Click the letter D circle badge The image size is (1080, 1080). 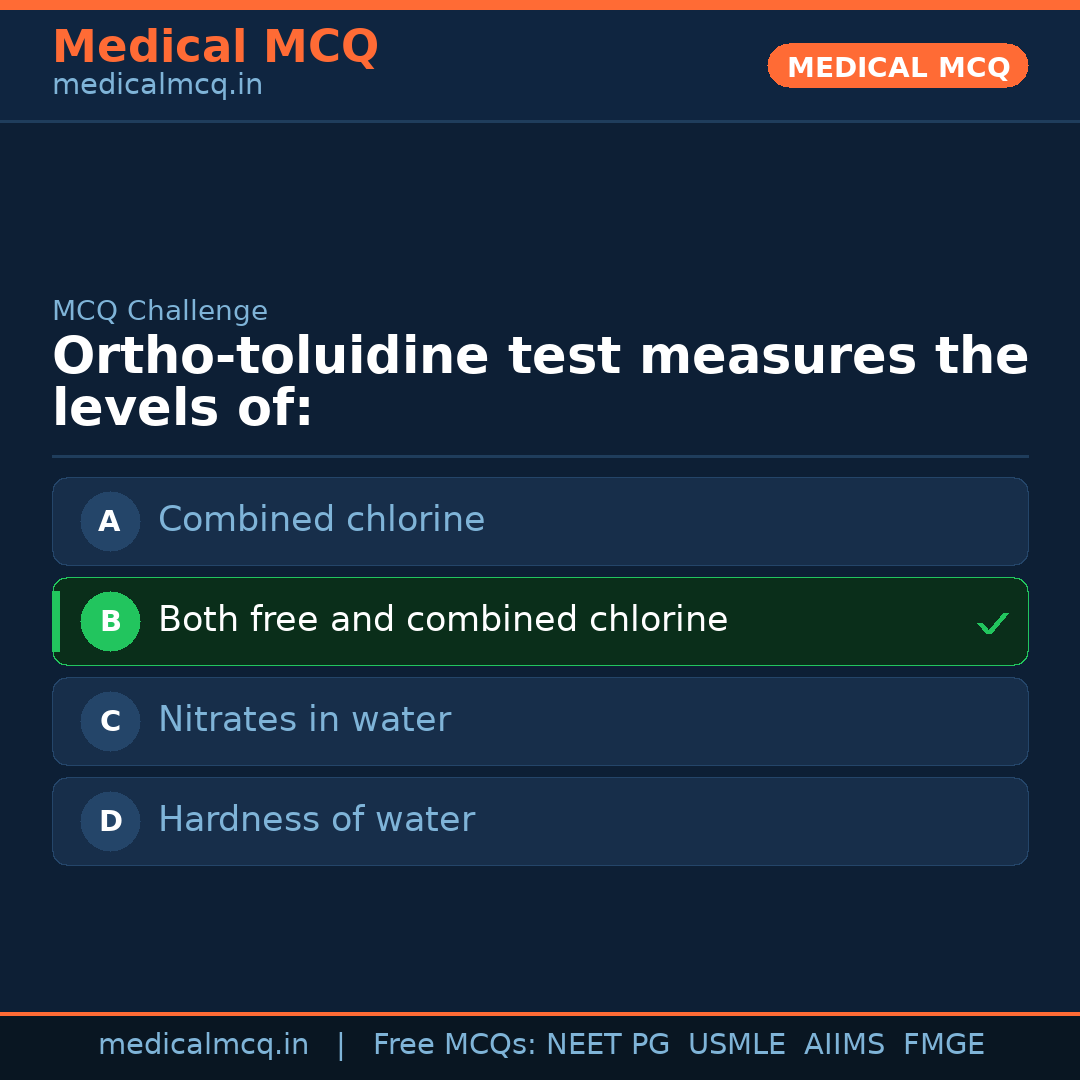(x=110, y=821)
